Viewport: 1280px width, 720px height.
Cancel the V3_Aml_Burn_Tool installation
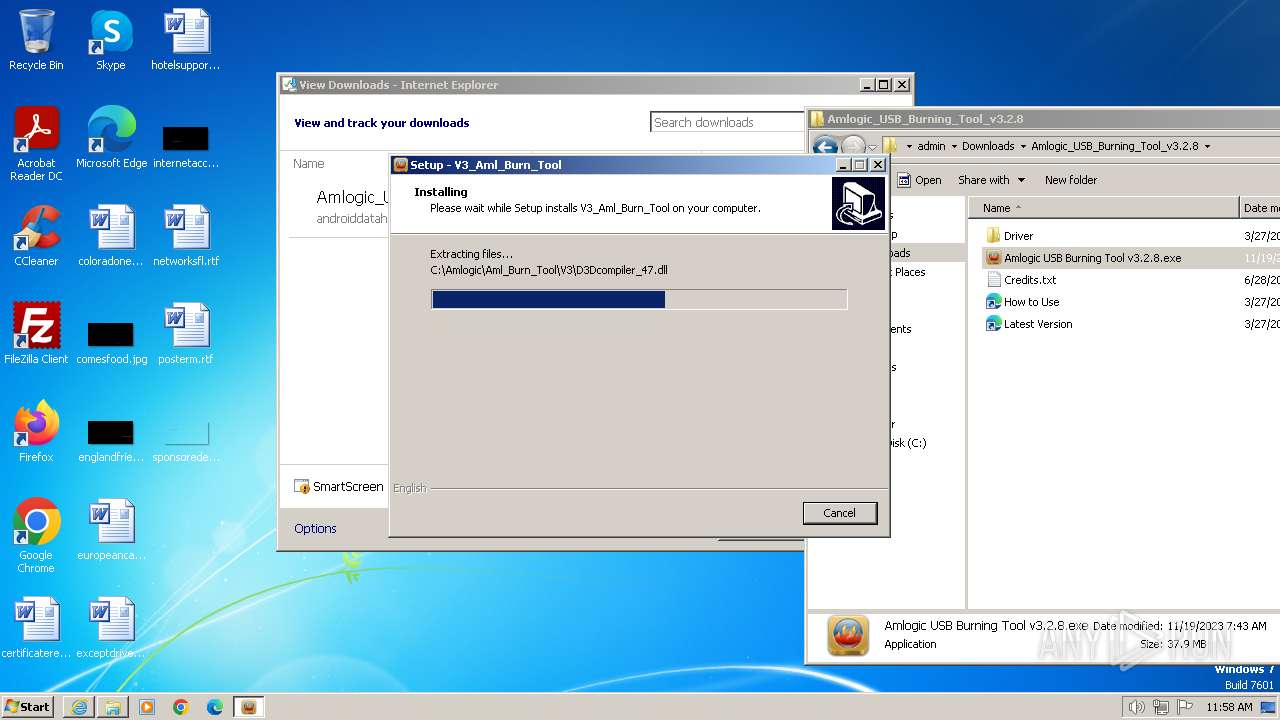840,513
